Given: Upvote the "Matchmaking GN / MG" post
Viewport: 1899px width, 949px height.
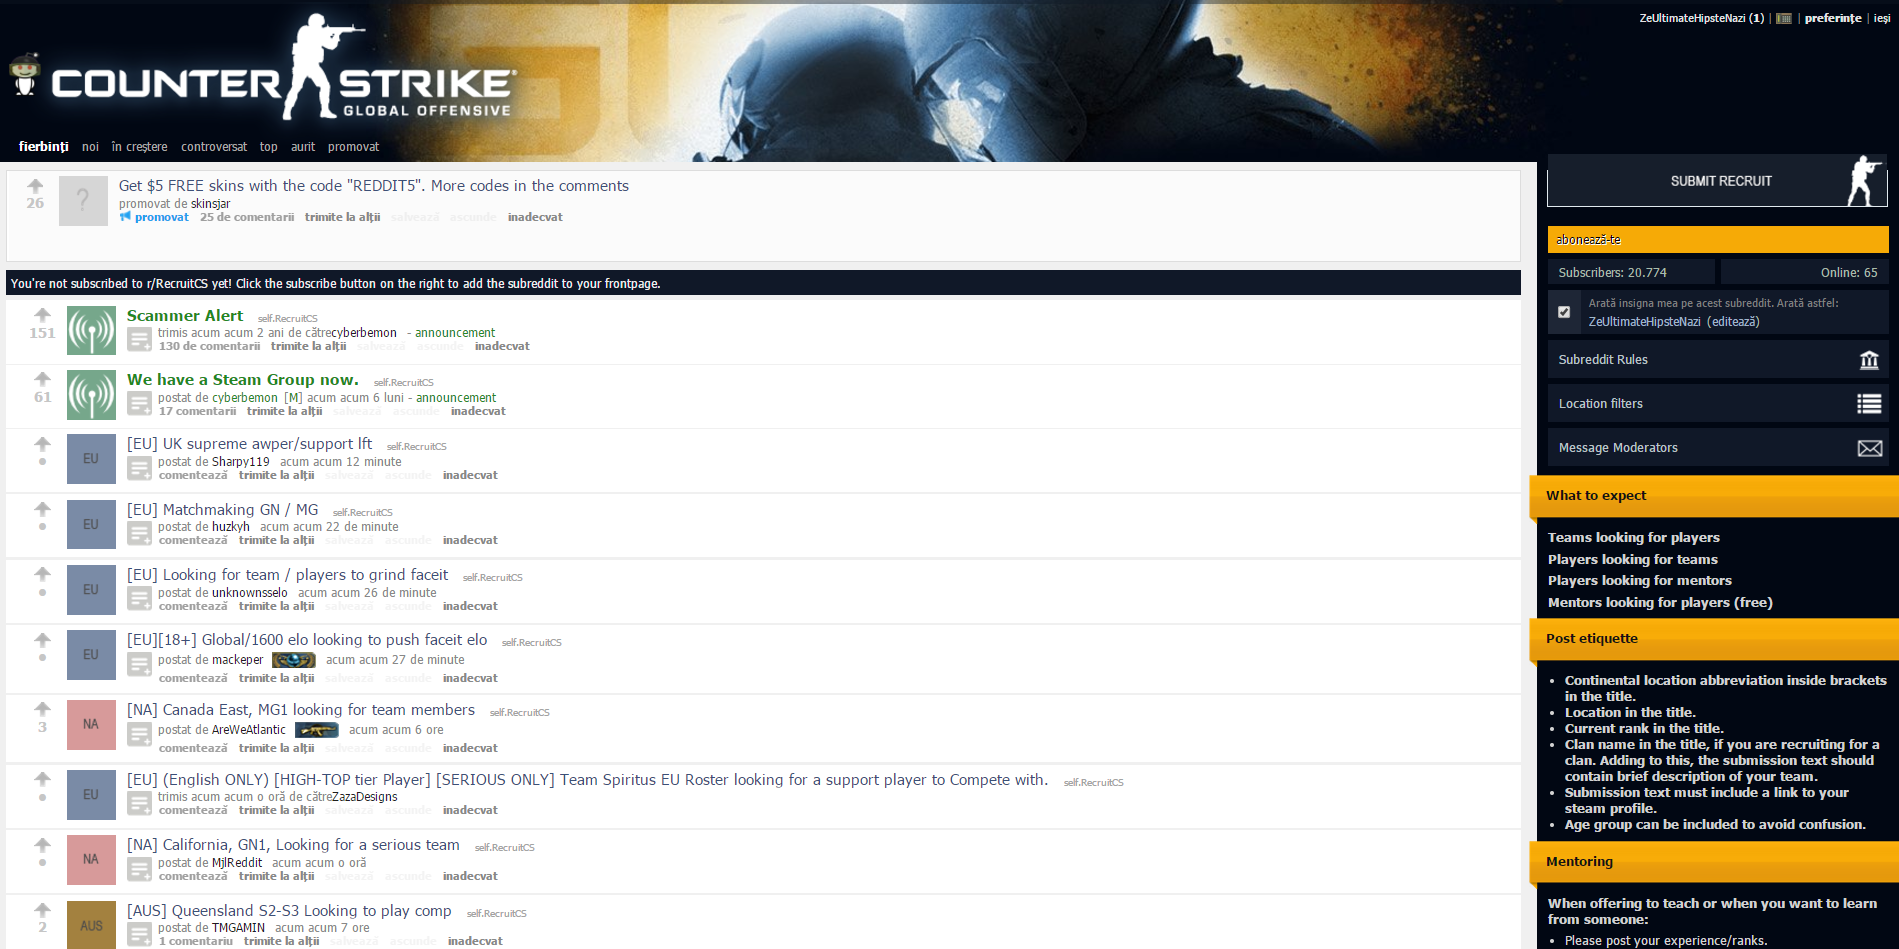Looking at the screenshot, I should pyautogui.click(x=42, y=509).
